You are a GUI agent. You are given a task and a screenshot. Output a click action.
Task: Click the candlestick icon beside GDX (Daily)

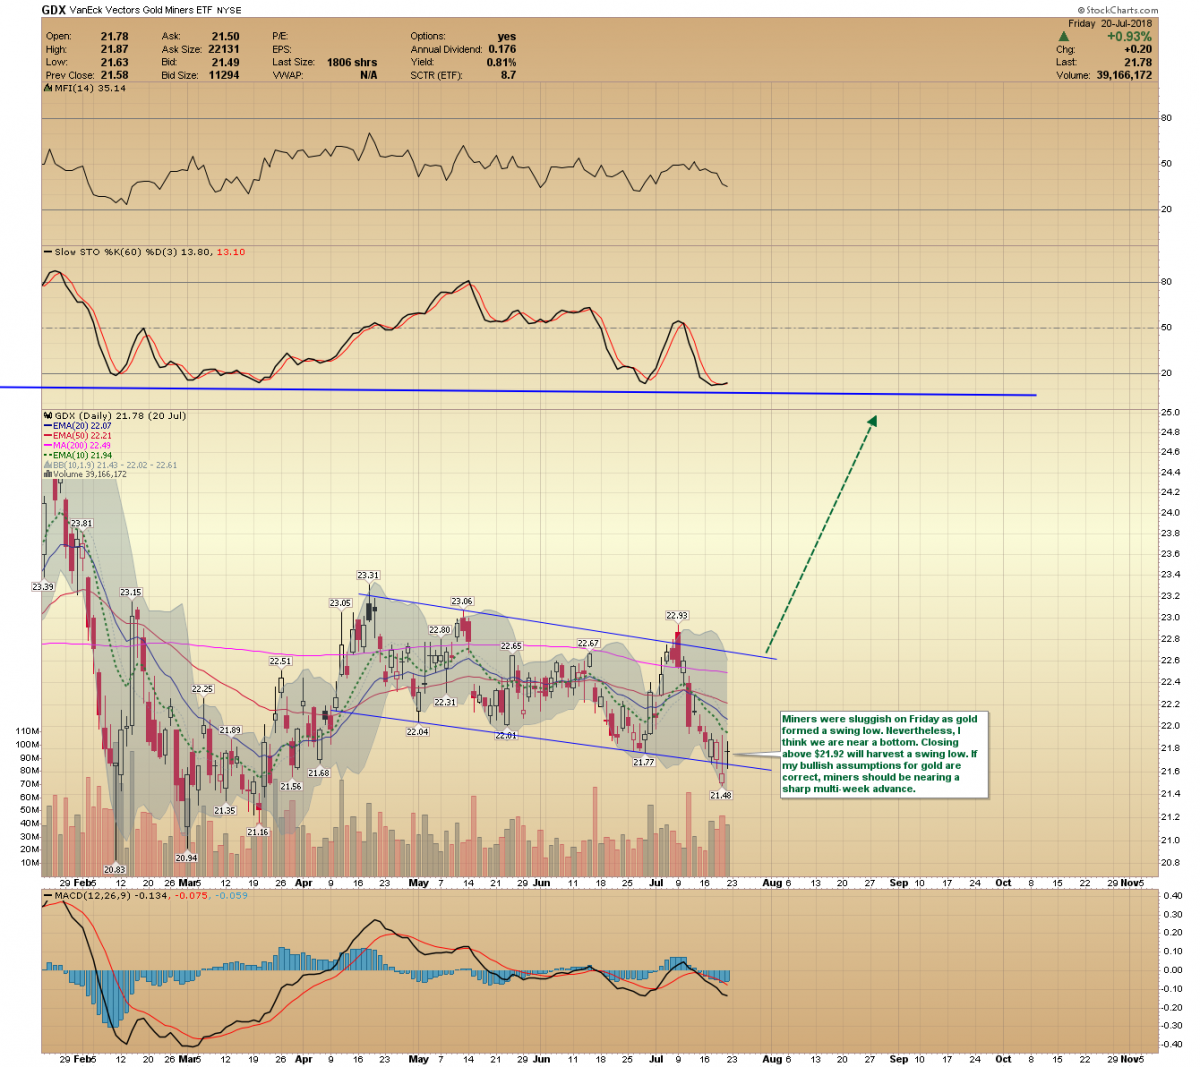pos(46,416)
